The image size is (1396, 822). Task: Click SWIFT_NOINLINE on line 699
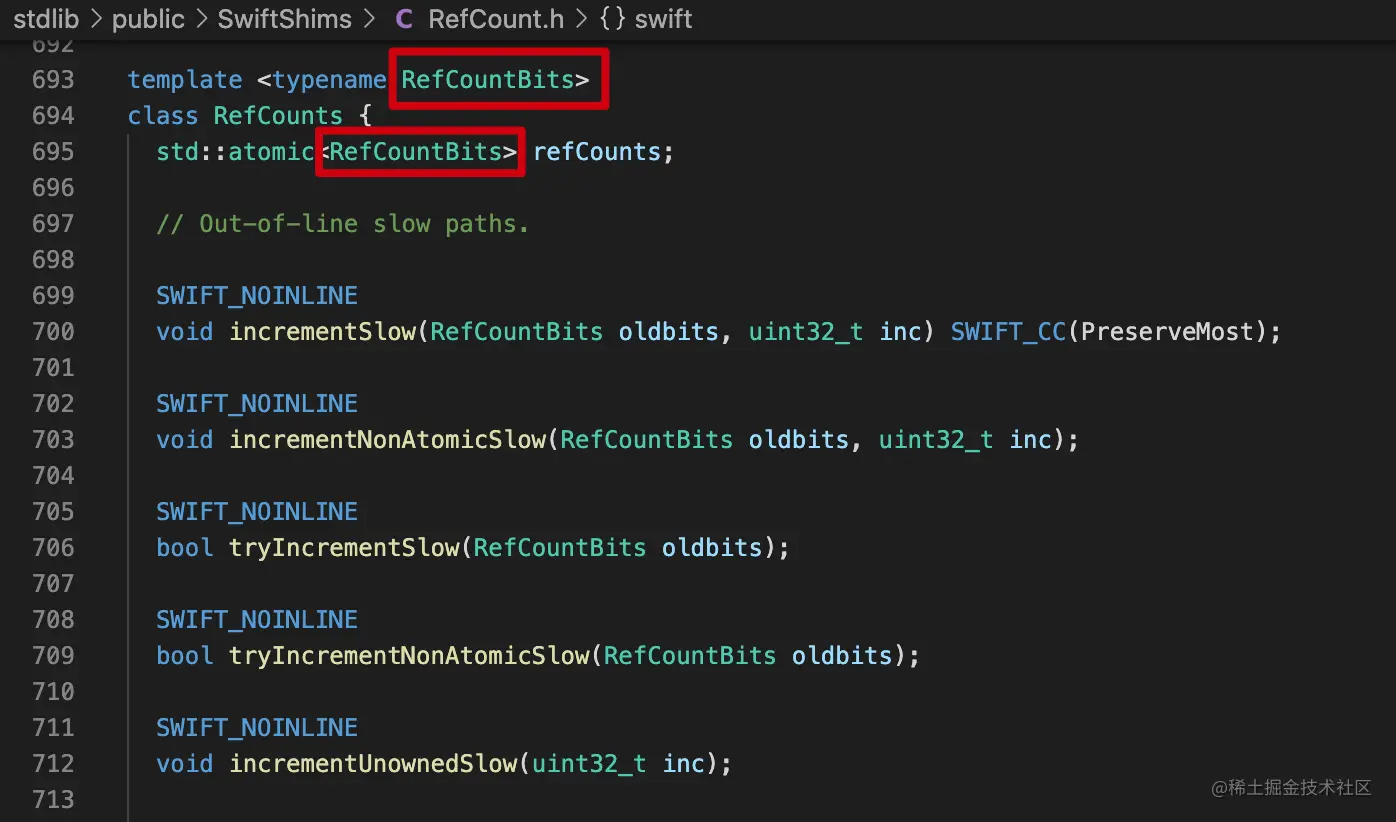[x=257, y=296]
